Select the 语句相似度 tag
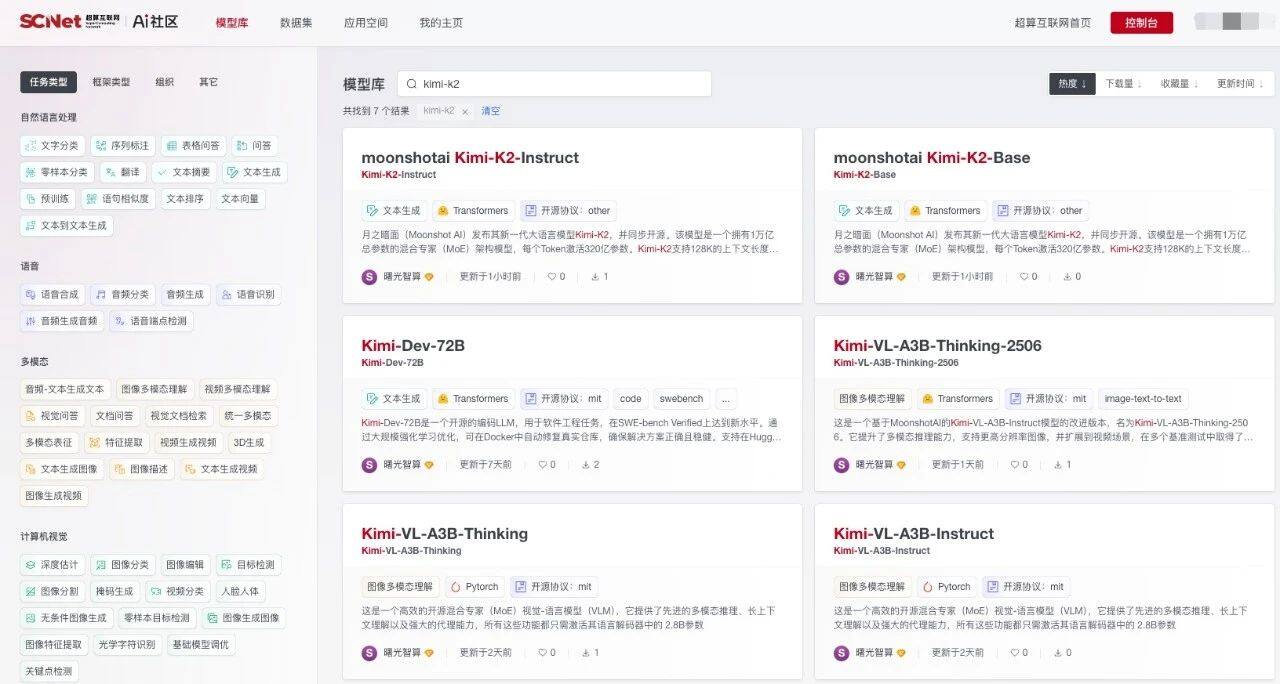The width and height of the screenshot is (1280, 684). (118, 199)
